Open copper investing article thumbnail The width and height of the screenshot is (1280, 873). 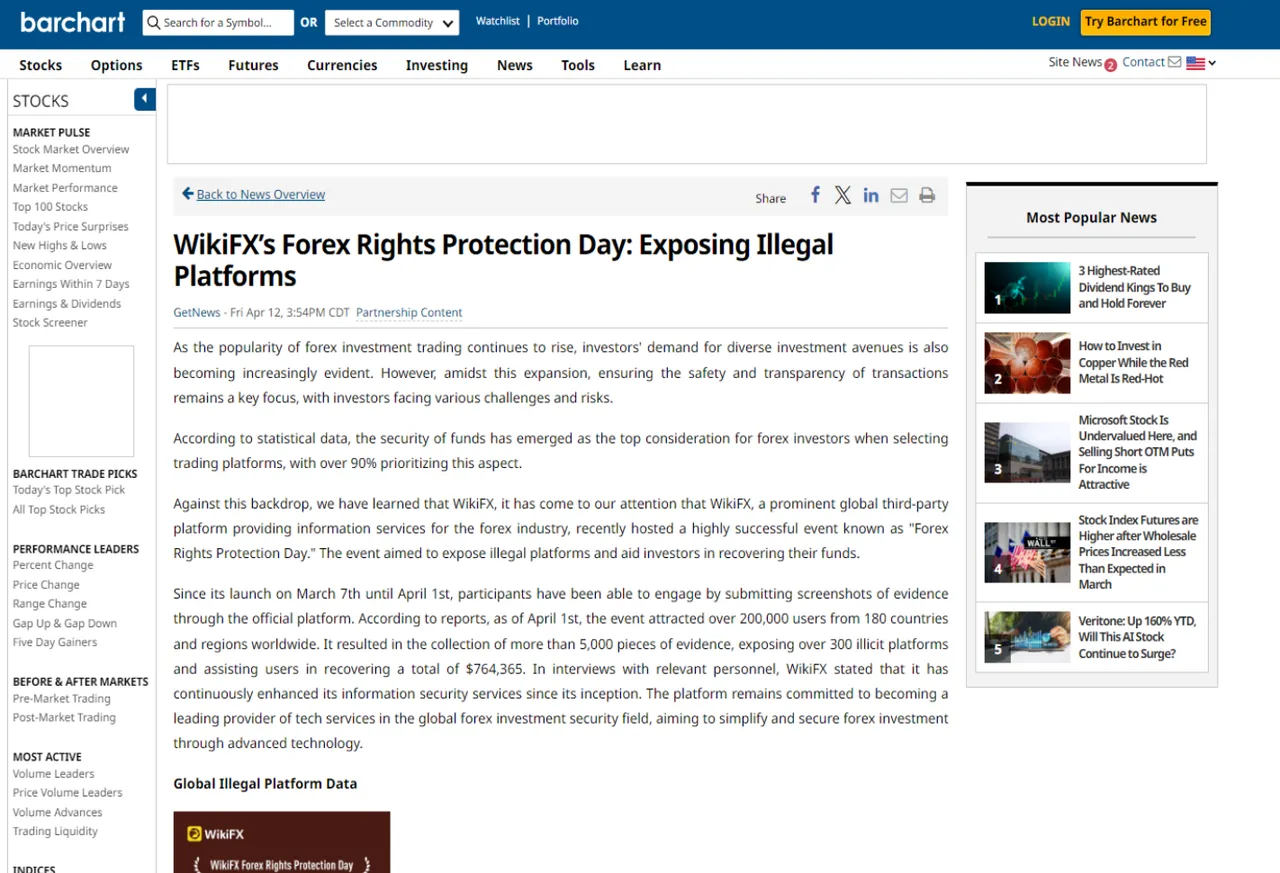(x=1027, y=362)
